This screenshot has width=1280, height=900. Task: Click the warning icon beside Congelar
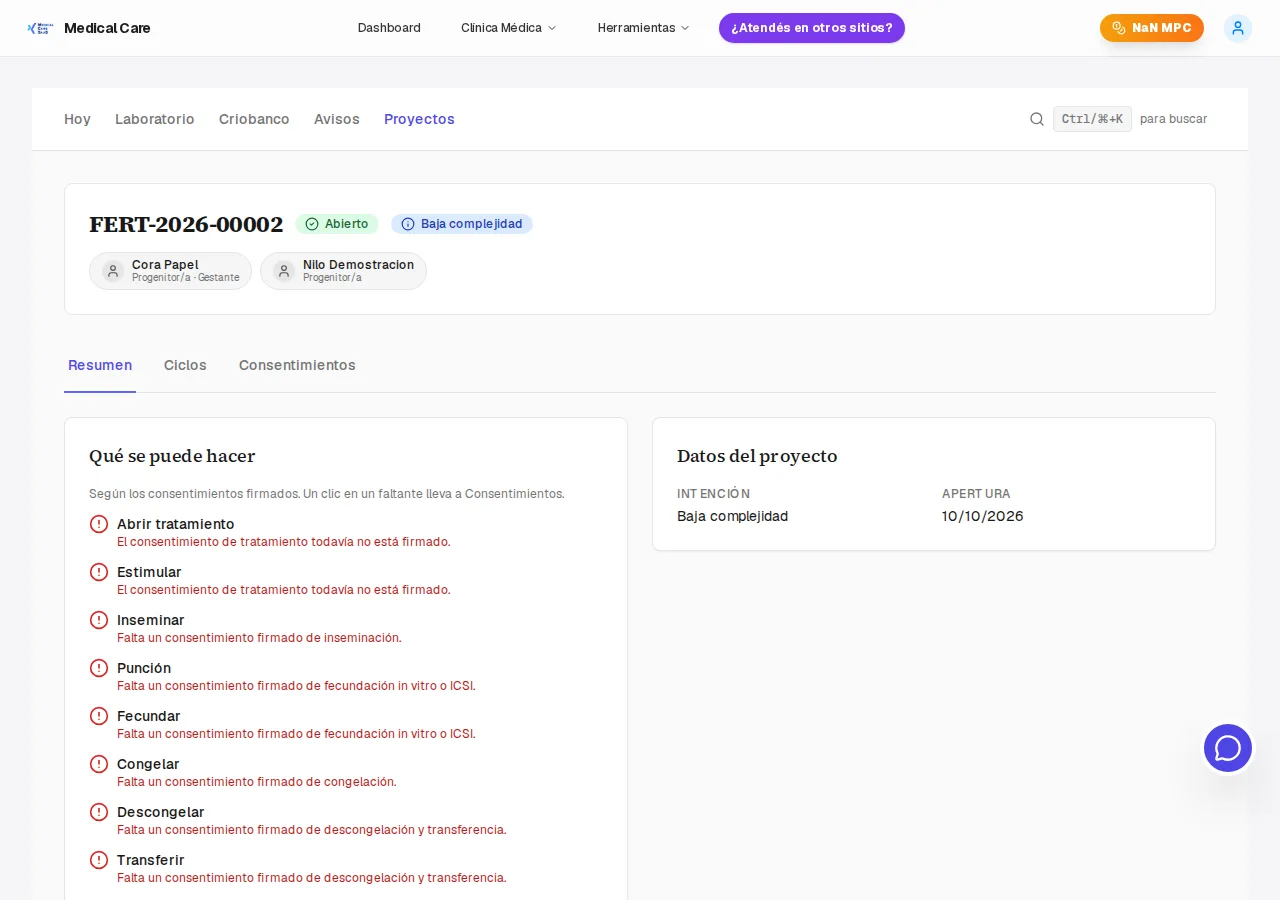[99, 764]
